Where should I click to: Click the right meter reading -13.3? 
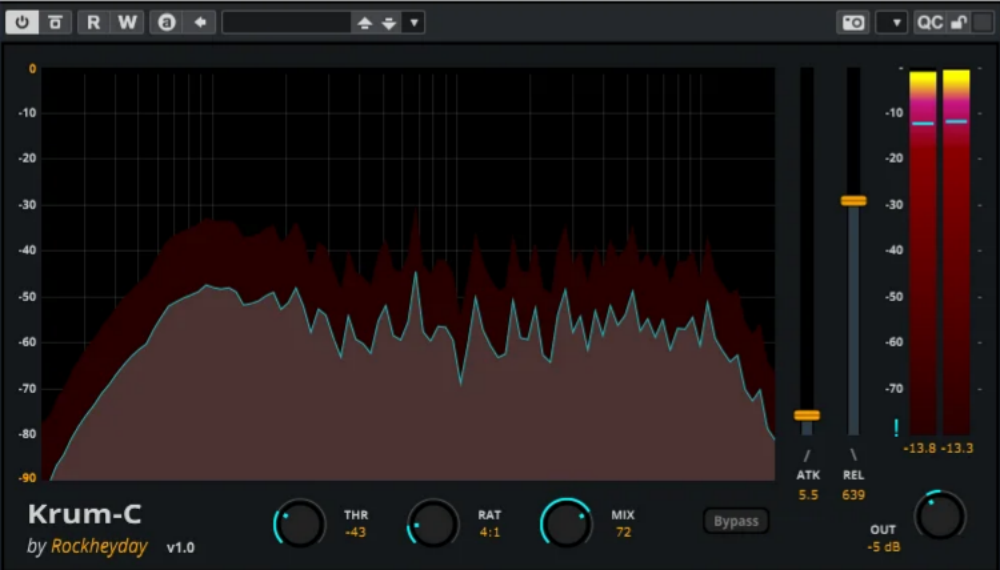[x=957, y=448]
